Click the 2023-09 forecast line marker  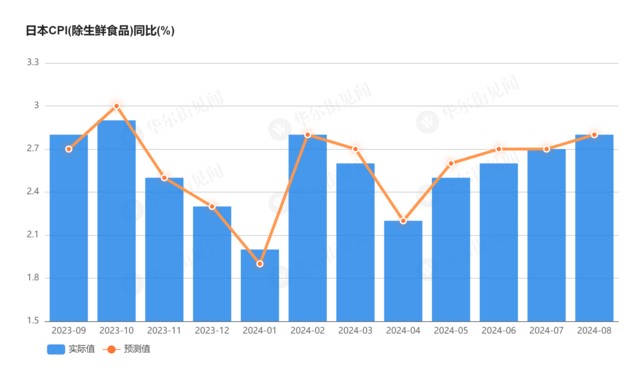pos(69,149)
